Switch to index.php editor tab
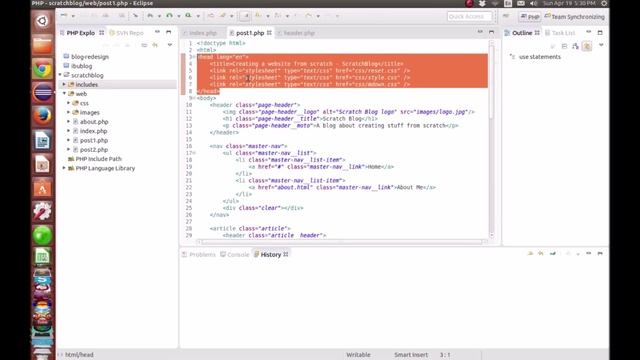Screen dimensions: 640x360 [203, 33]
